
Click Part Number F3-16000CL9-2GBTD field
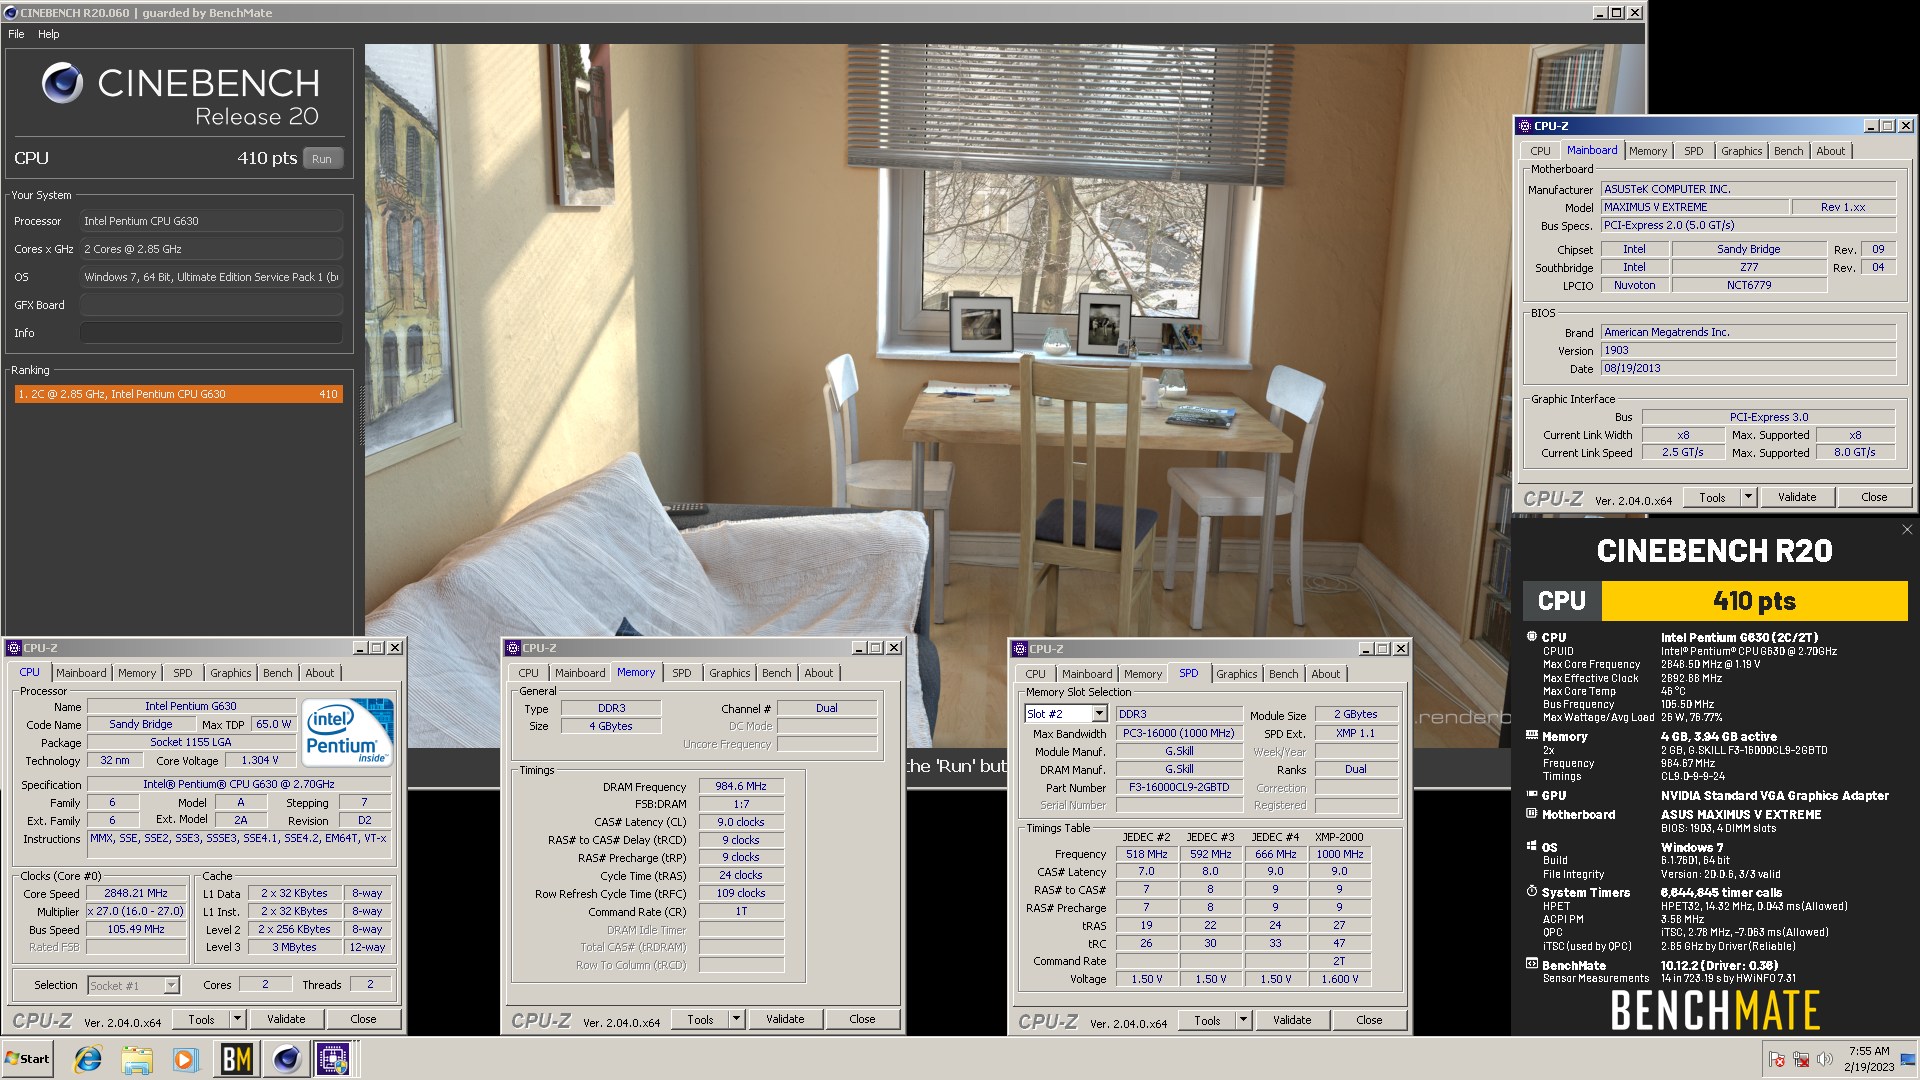tap(1179, 788)
